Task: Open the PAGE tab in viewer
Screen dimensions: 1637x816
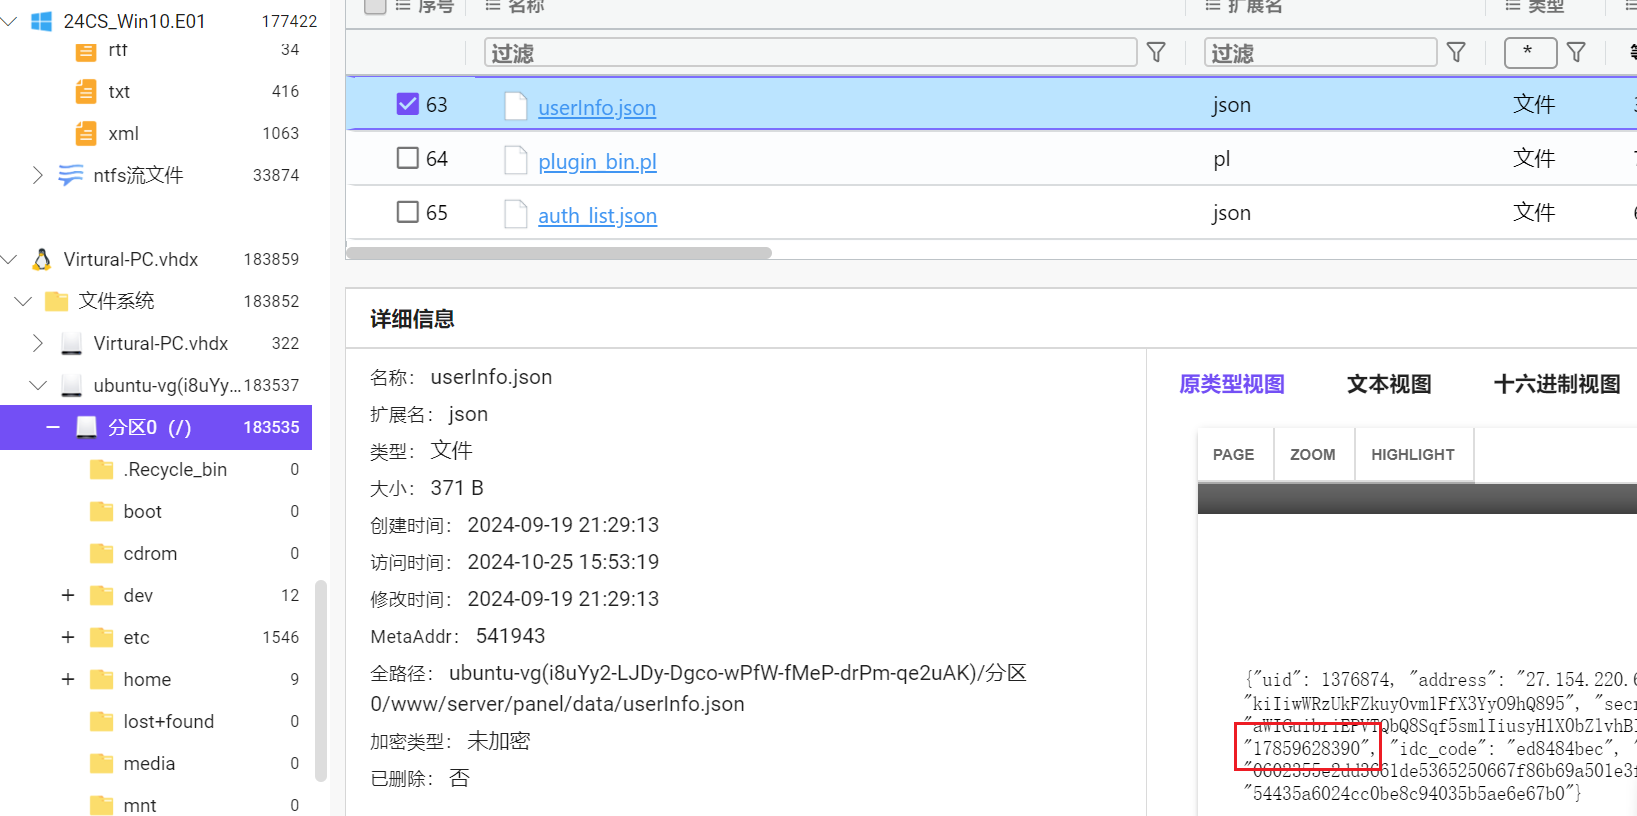Action: pyautogui.click(x=1235, y=455)
